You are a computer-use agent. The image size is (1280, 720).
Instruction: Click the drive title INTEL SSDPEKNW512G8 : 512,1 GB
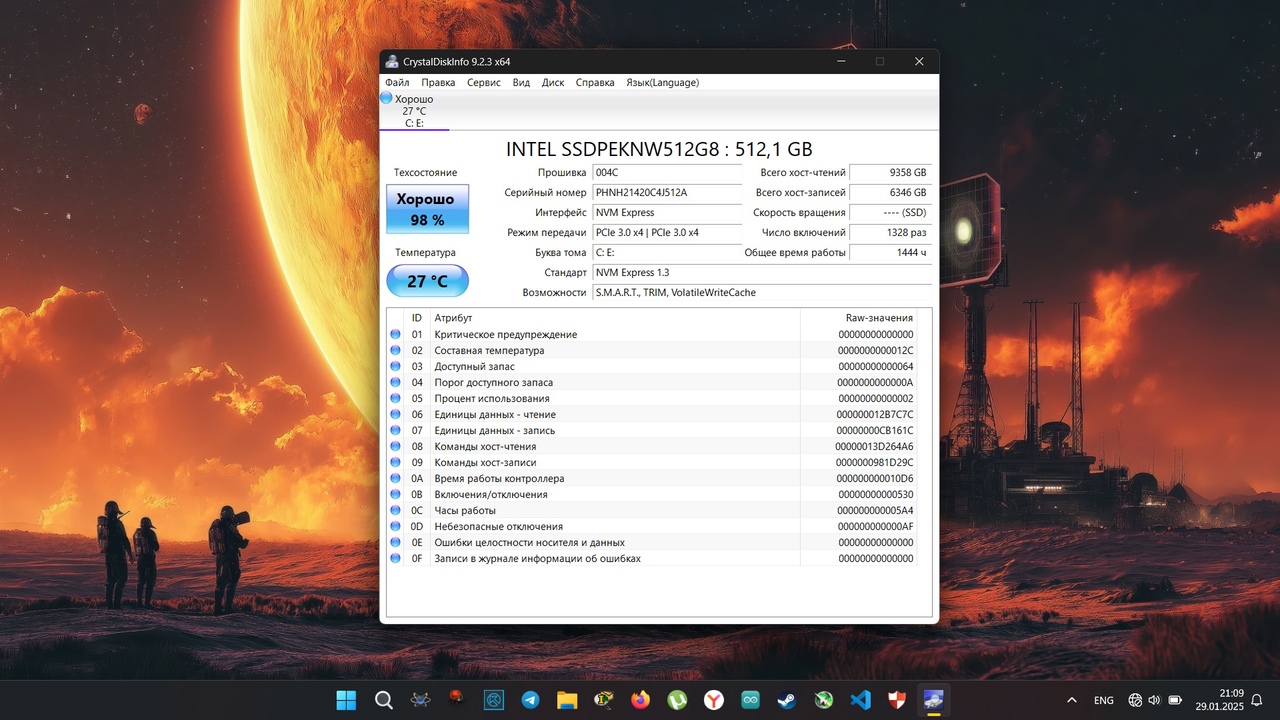(659, 149)
